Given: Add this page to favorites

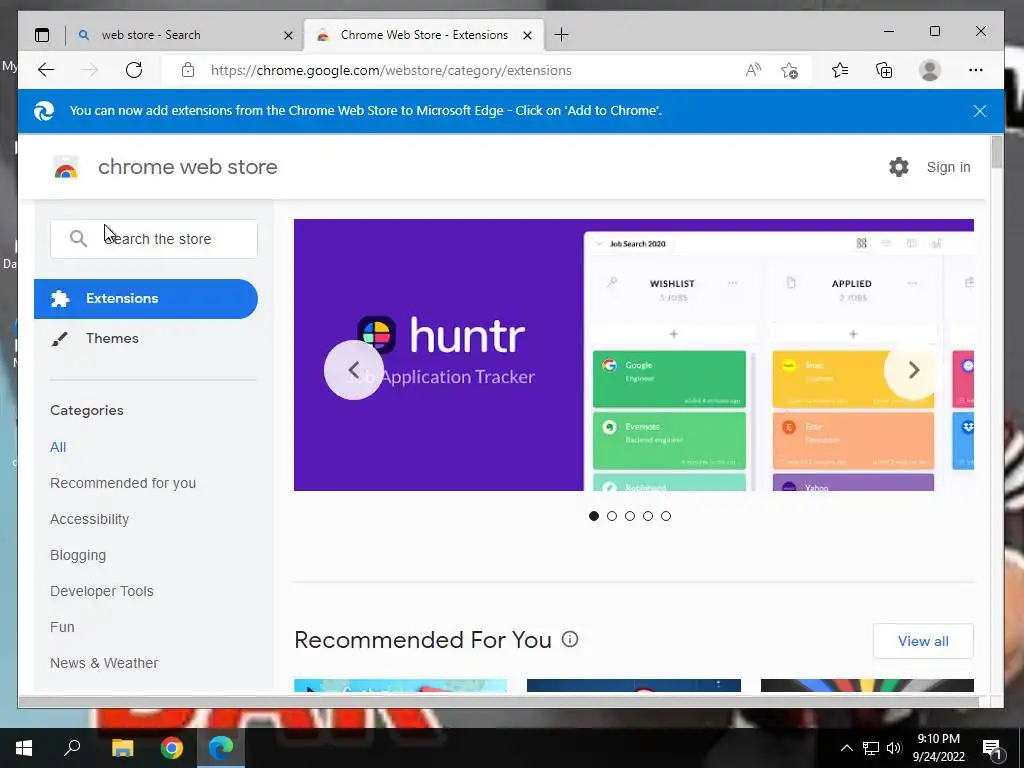Looking at the screenshot, I should coord(790,70).
